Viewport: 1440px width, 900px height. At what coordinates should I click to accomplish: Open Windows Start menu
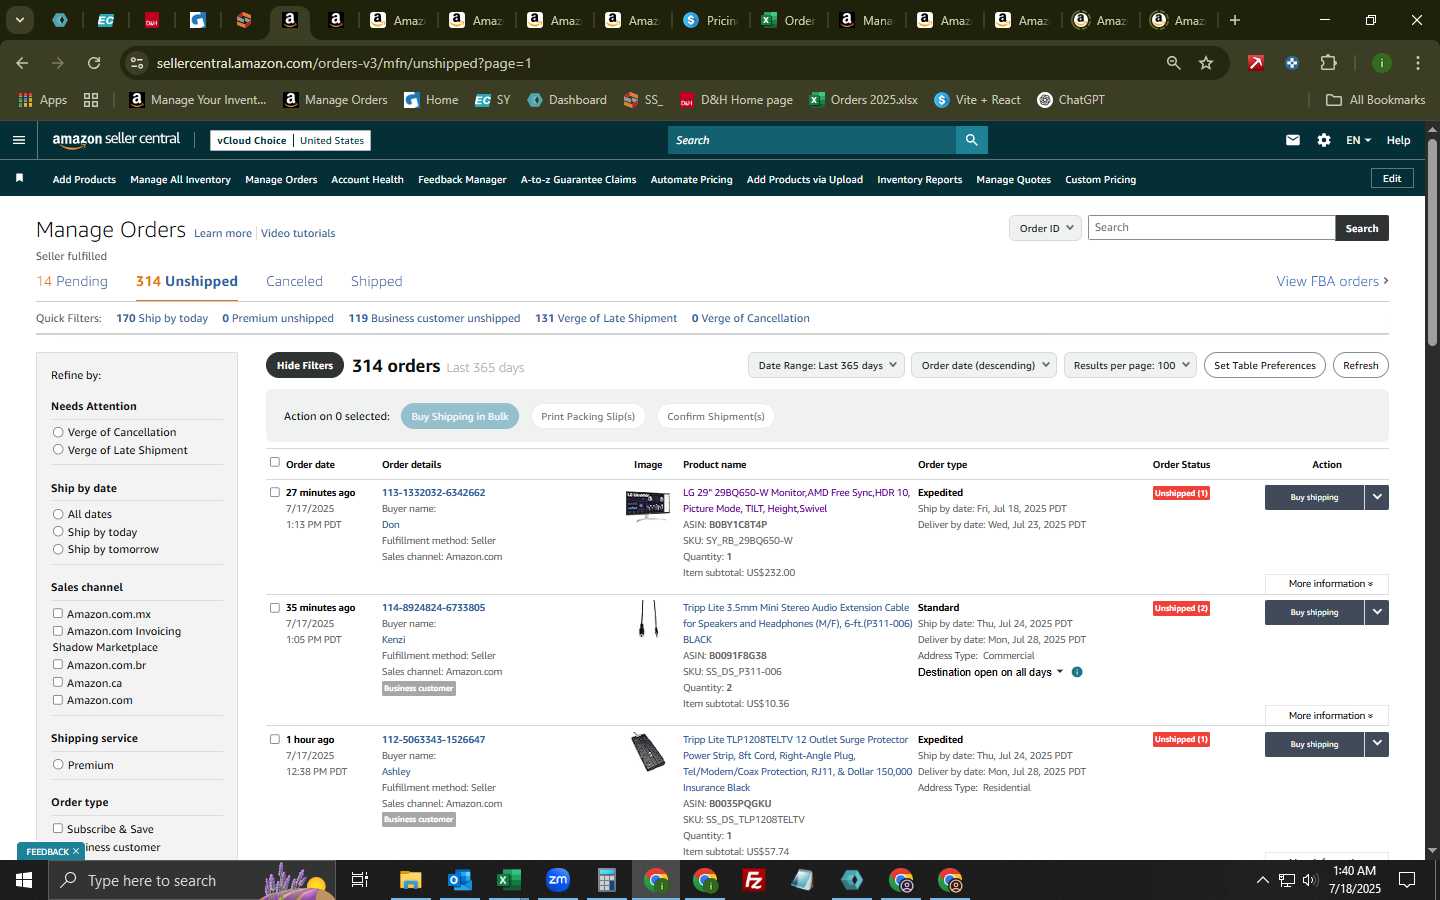pyautogui.click(x=24, y=880)
